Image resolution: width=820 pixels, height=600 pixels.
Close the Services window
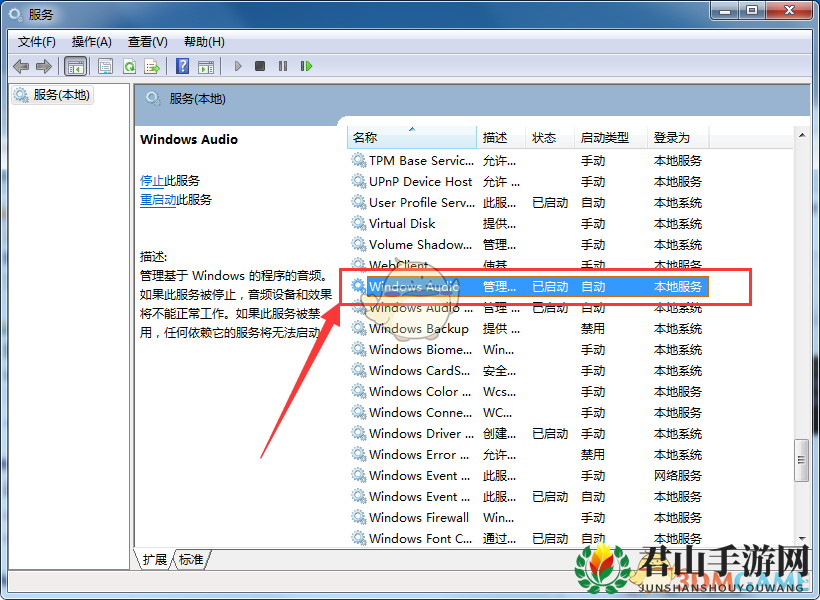(790, 10)
